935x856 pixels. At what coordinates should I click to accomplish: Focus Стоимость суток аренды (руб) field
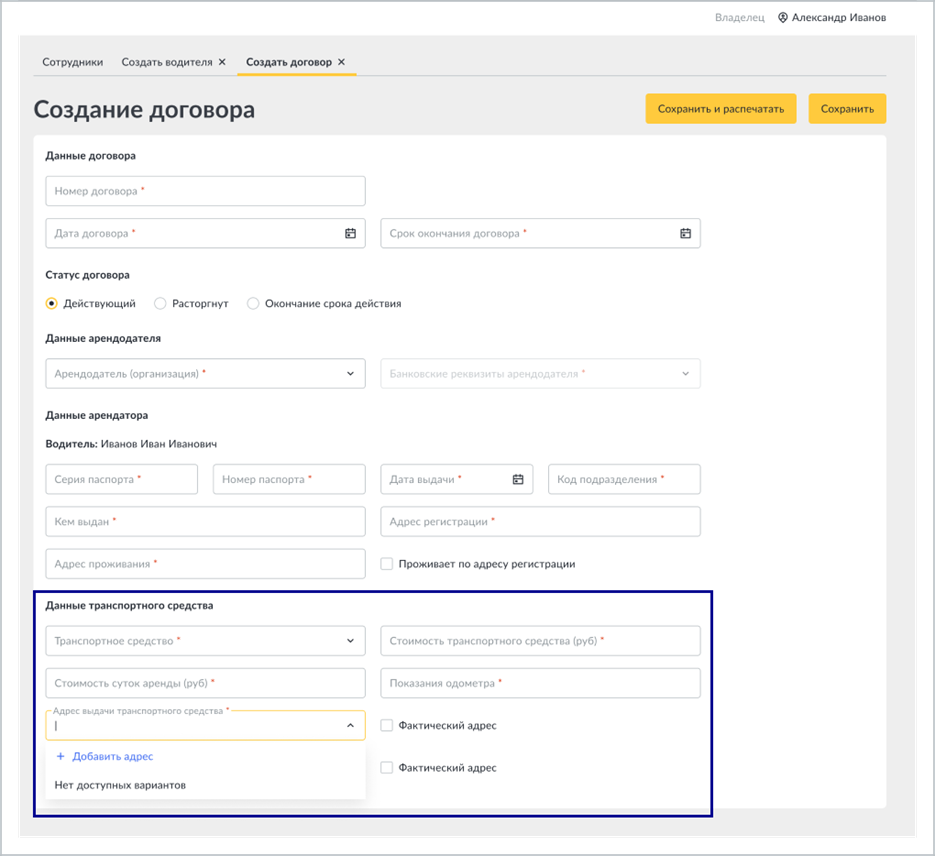[206, 683]
